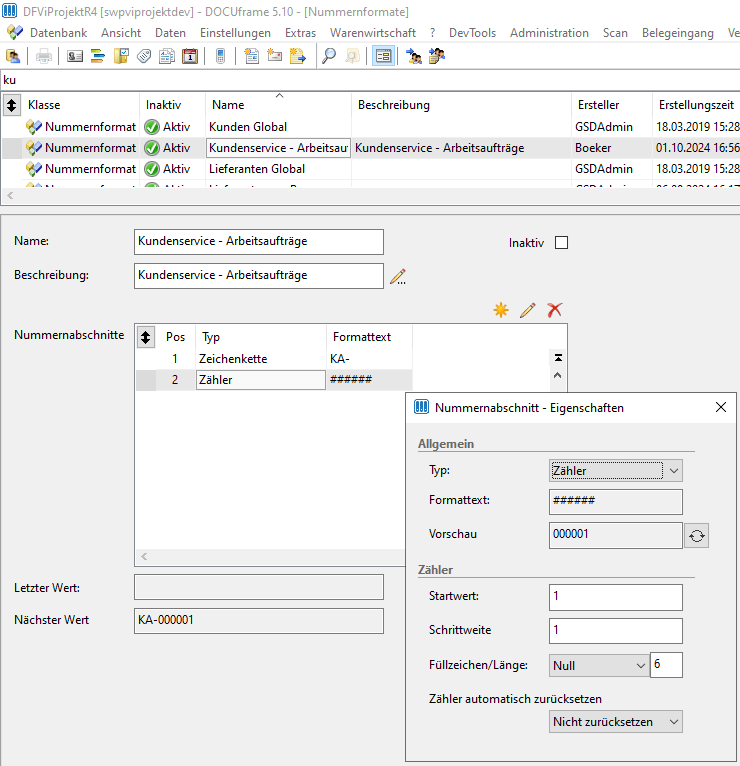Open the Administration menu

[549, 33]
